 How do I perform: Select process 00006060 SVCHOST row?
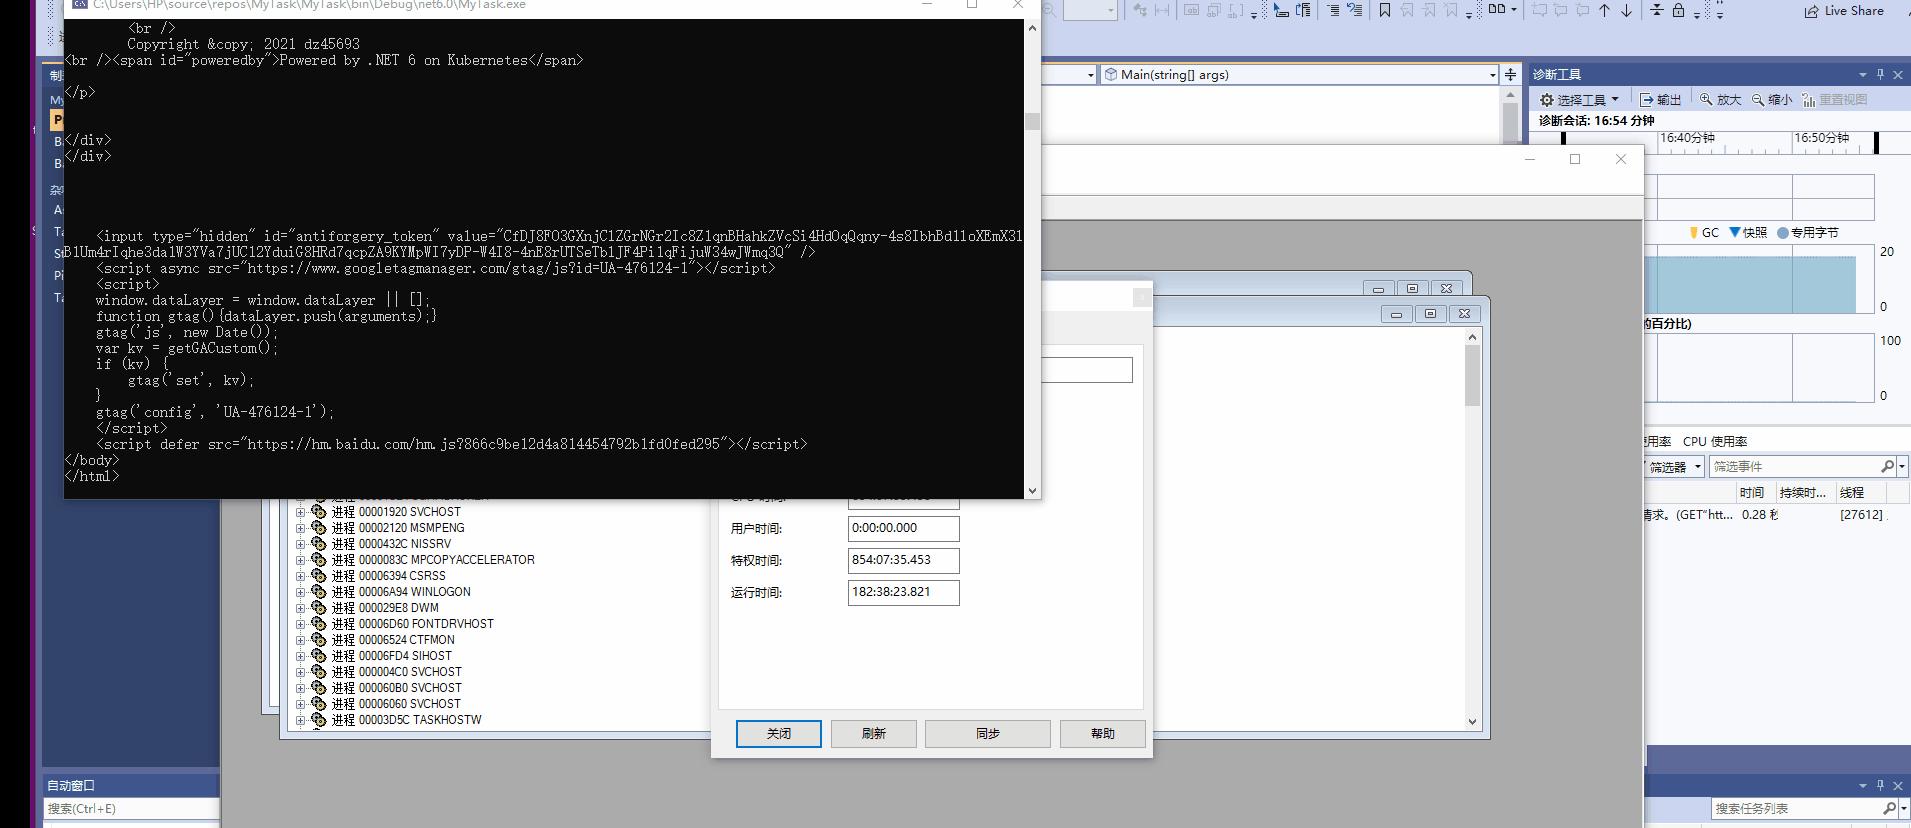pyautogui.click(x=396, y=704)
